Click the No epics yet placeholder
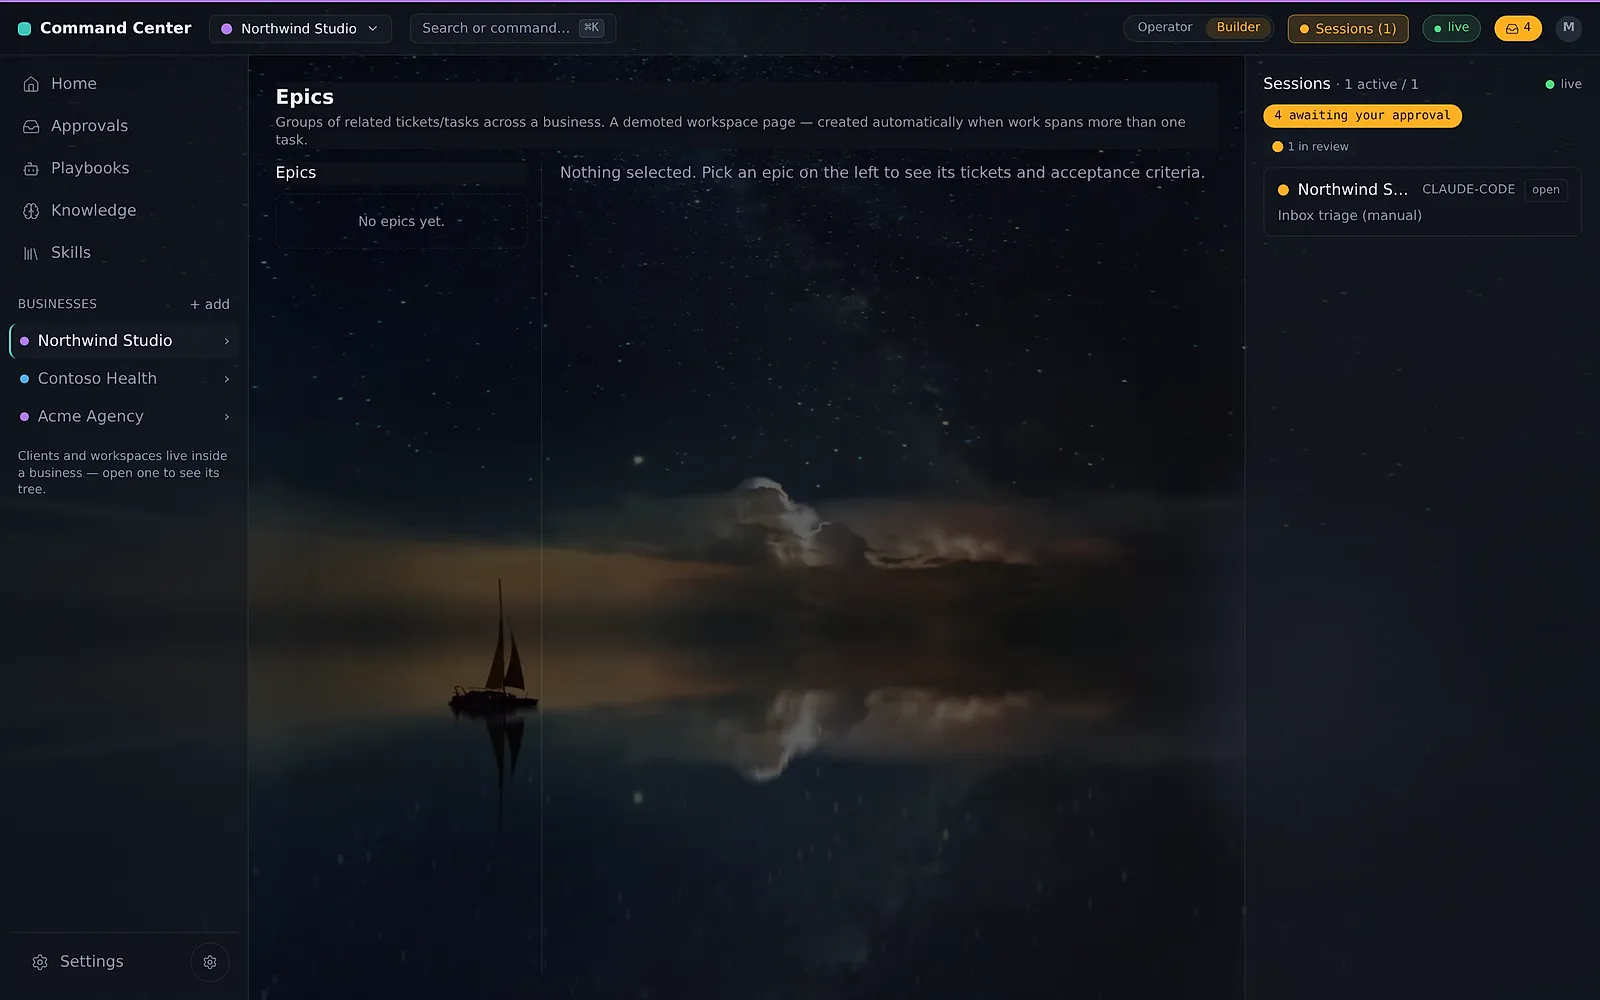This screenshot has height=1000, width=1600. point(401,221)
